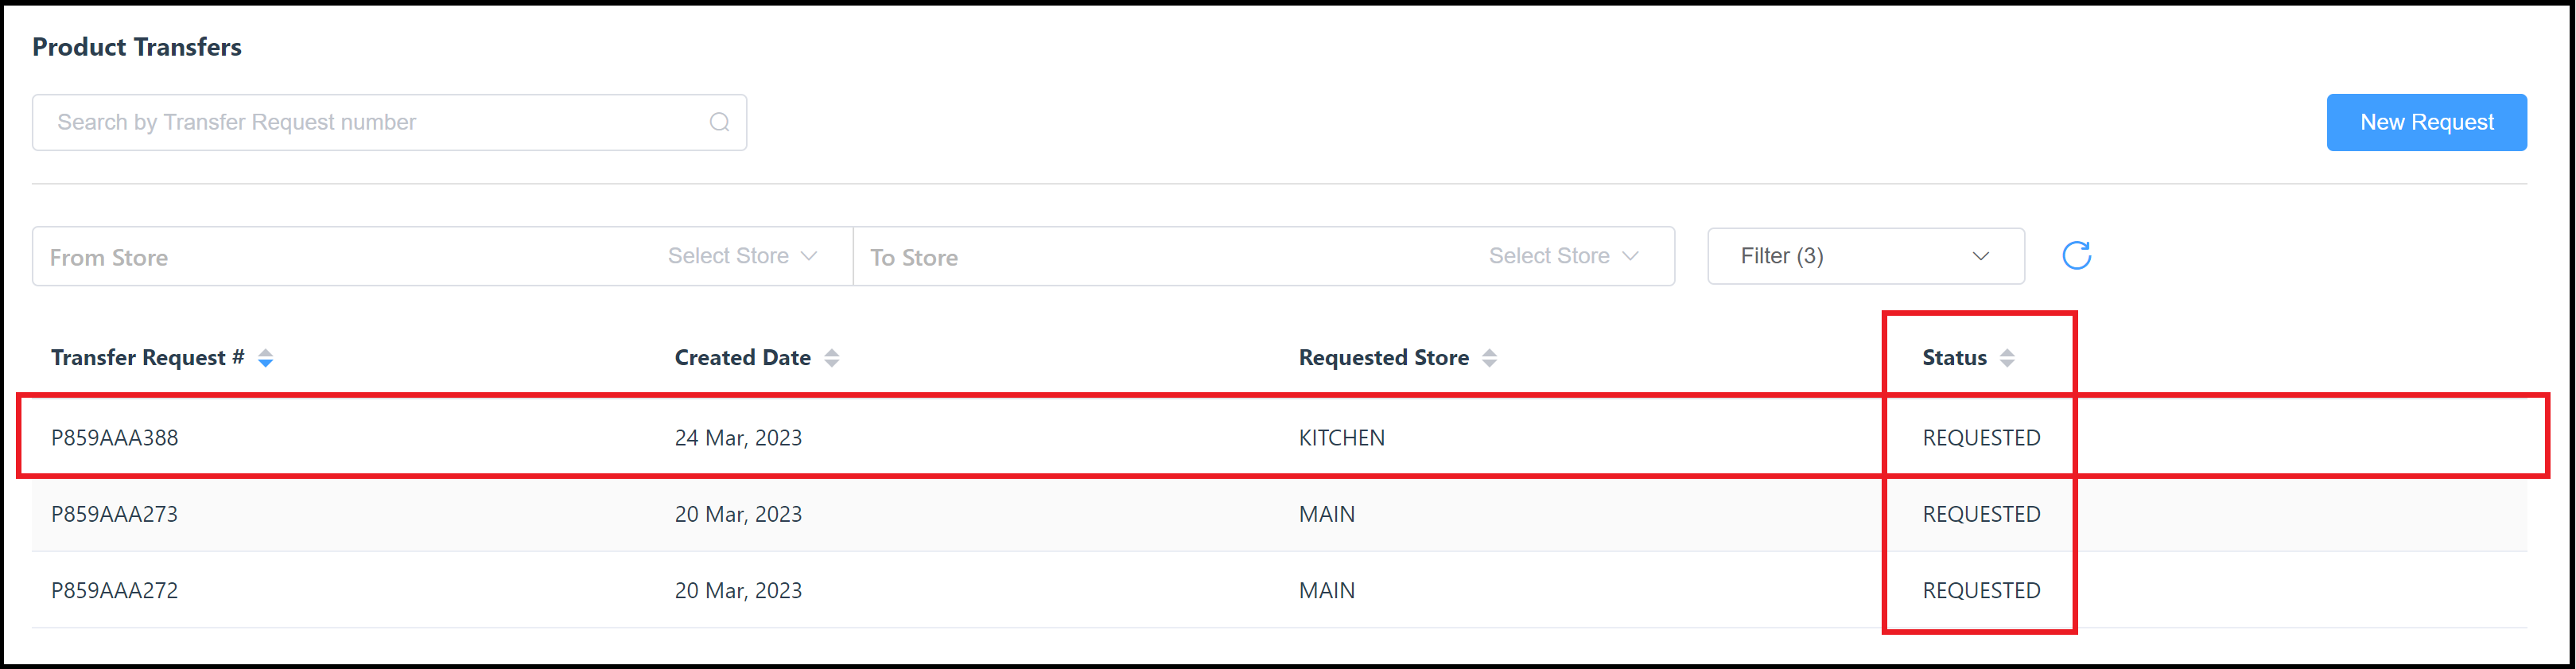Viewport: 2576px width, 669px height.
Task: Sort the Requested Store column
Action: tap(1490, 357)
